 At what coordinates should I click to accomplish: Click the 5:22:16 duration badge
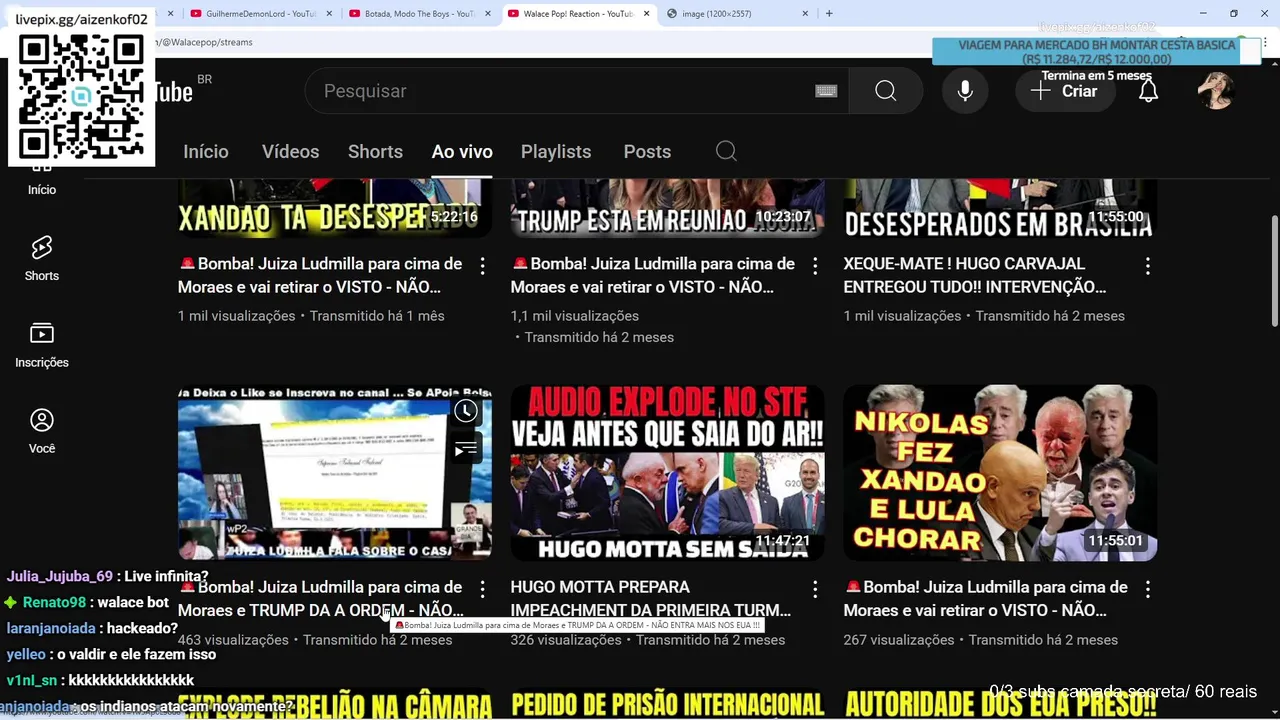click(454, 216)
